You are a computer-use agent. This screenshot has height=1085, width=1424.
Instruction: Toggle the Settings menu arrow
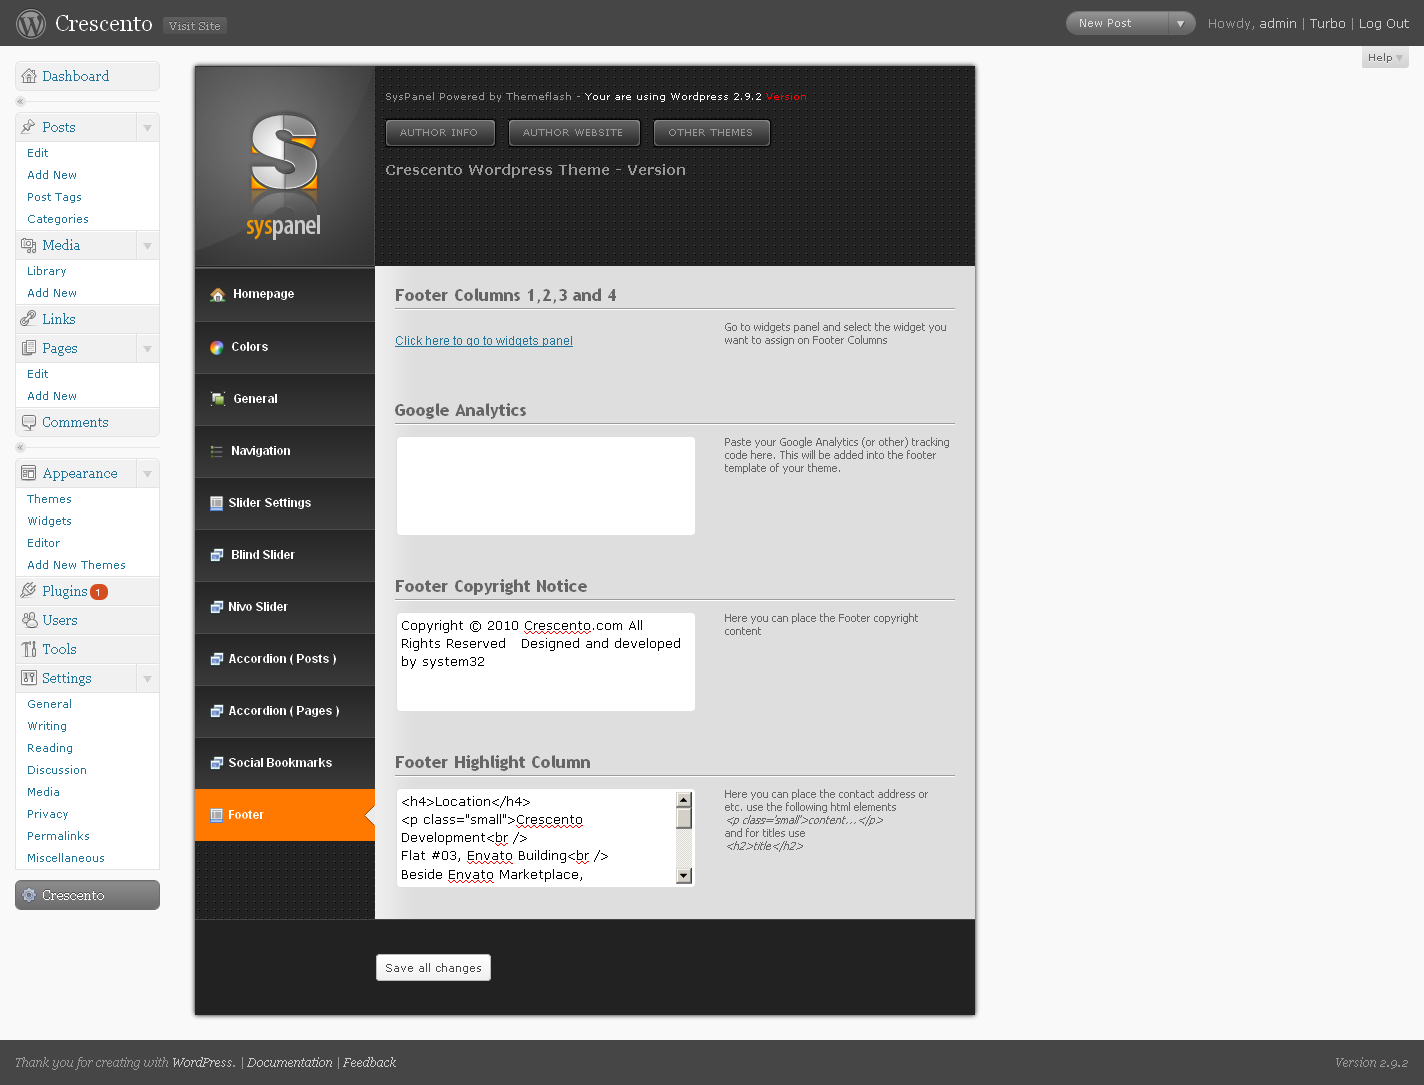point(147,678)
